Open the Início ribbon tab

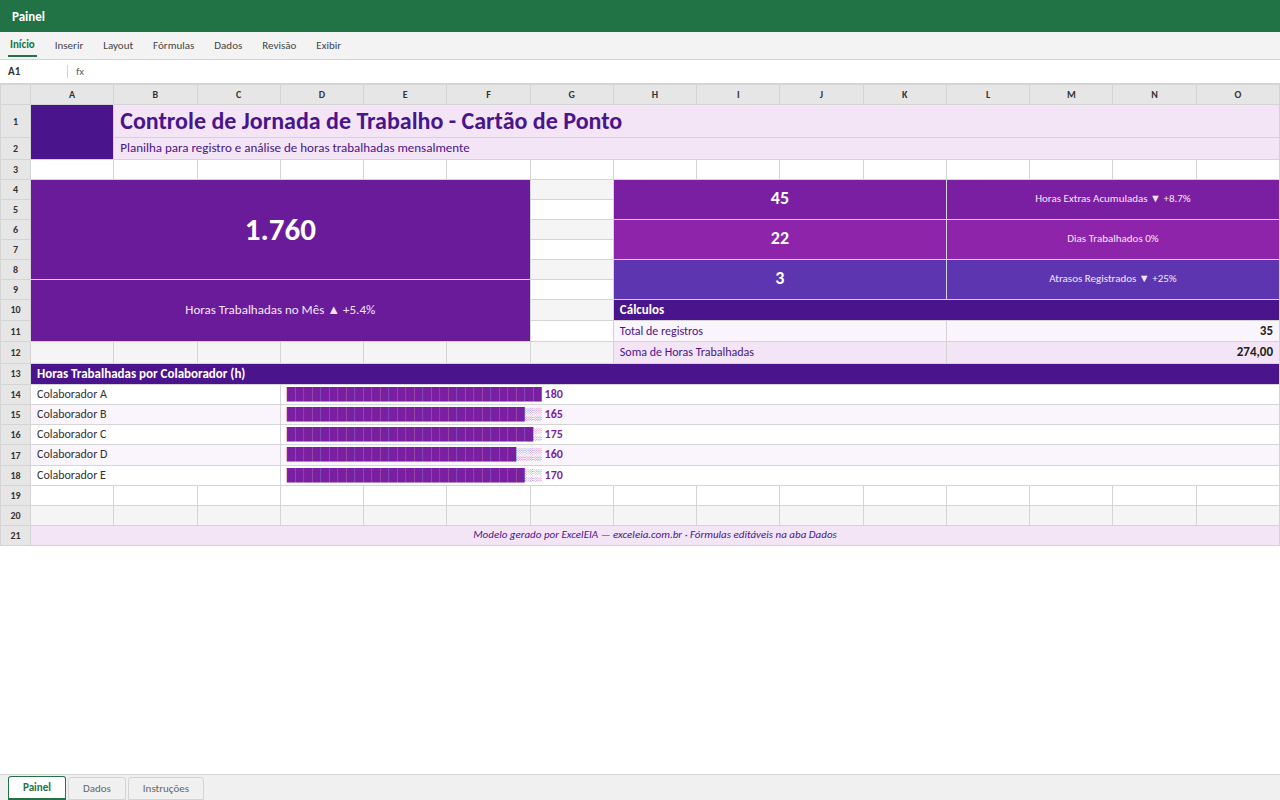22,45
